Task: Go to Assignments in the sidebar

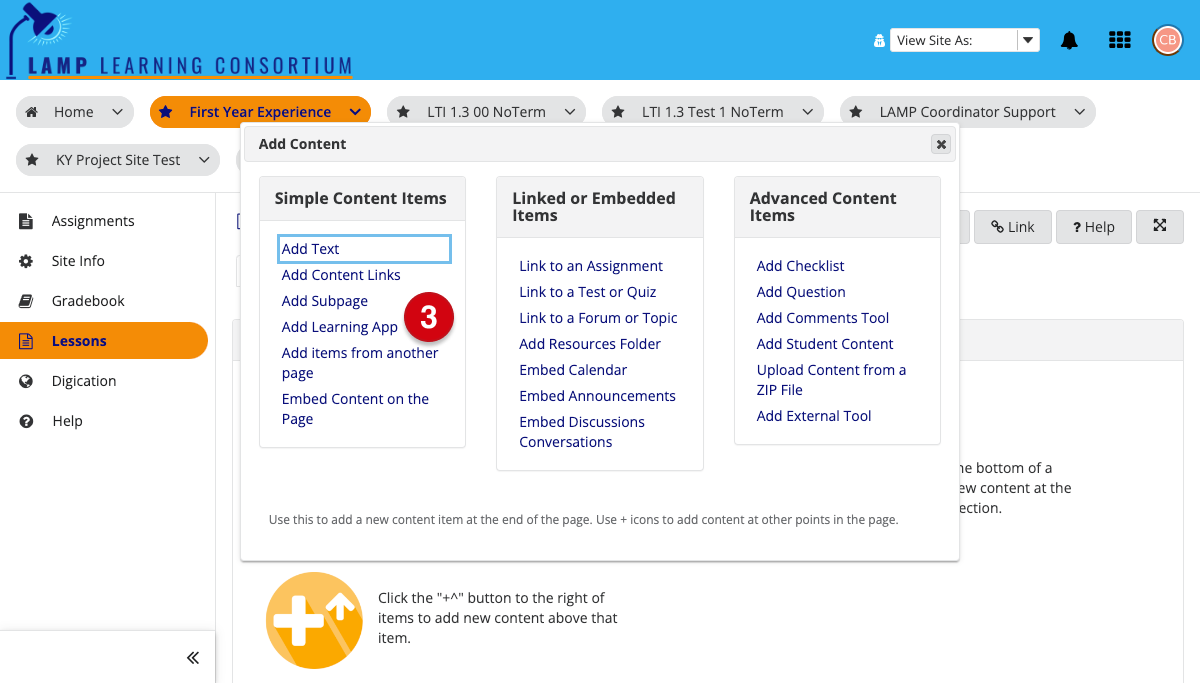Action: [x=93, y=221]
